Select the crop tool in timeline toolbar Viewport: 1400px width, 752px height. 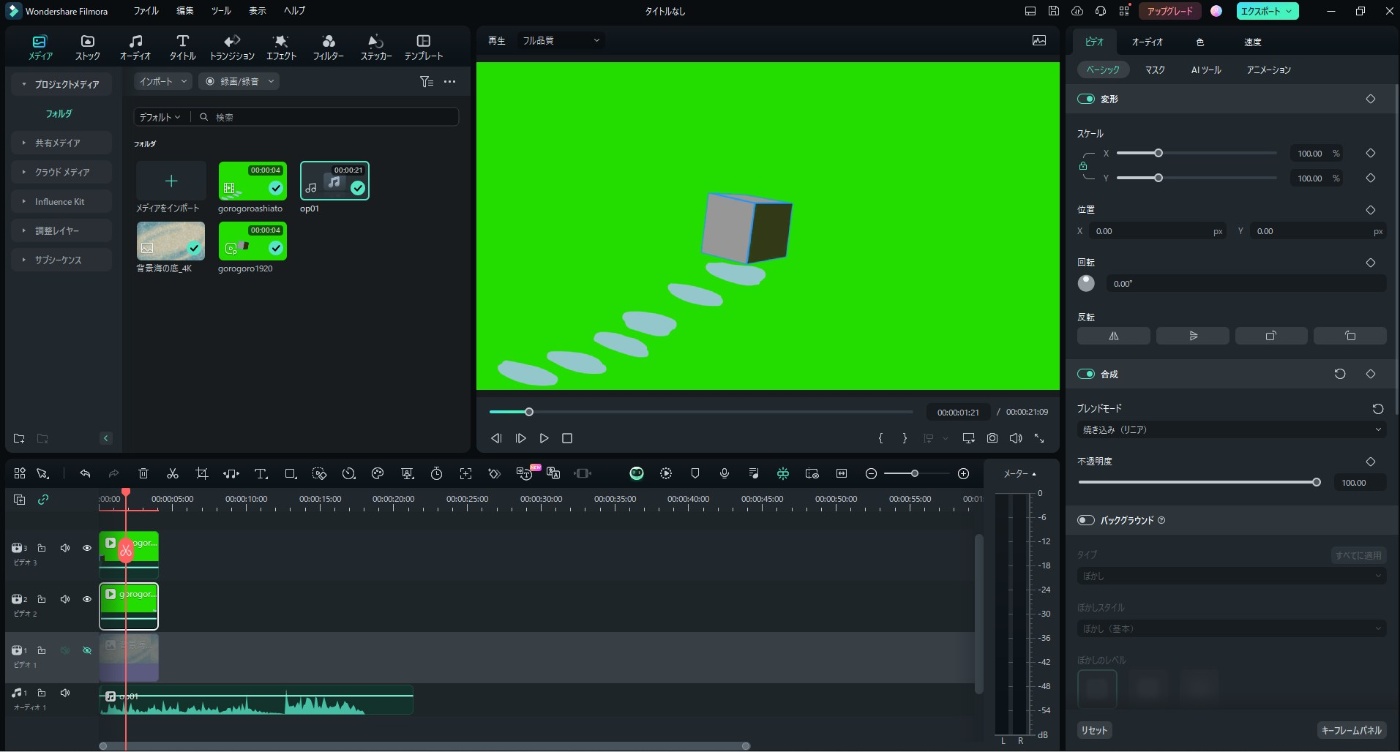coord(202,474)
